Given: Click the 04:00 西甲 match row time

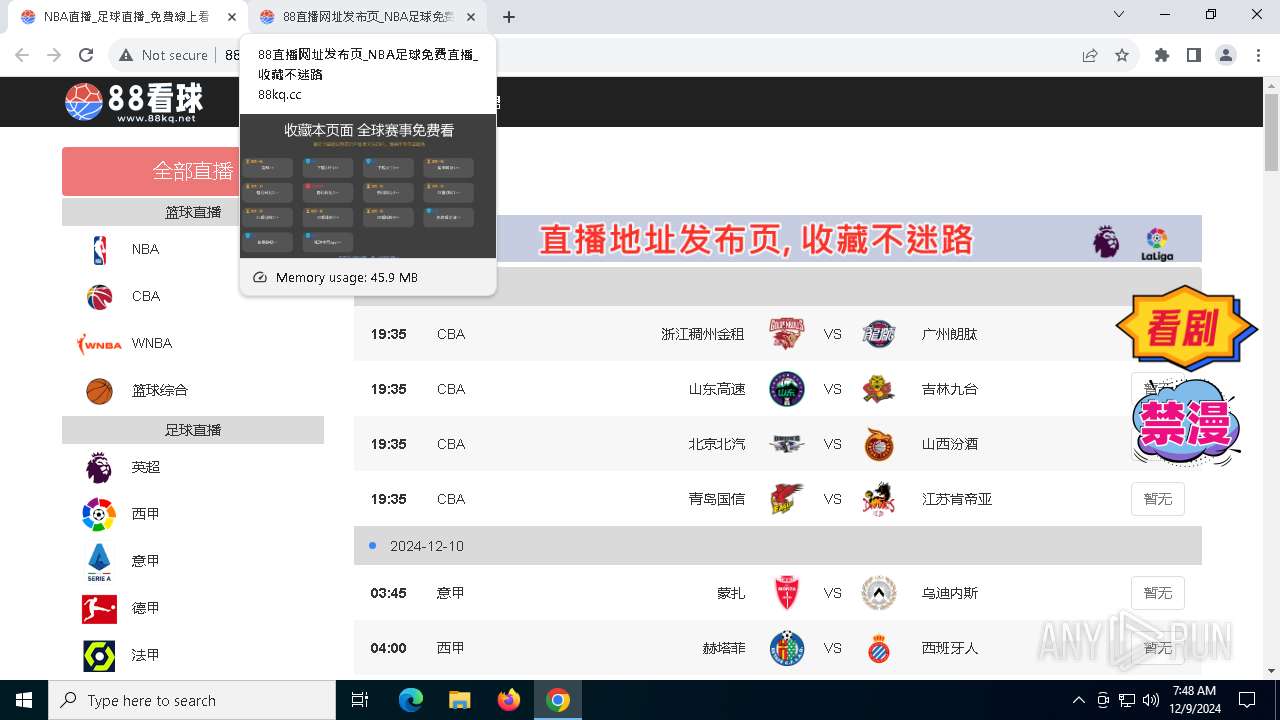Looking at the screenshot, I should tap(388, 648).
